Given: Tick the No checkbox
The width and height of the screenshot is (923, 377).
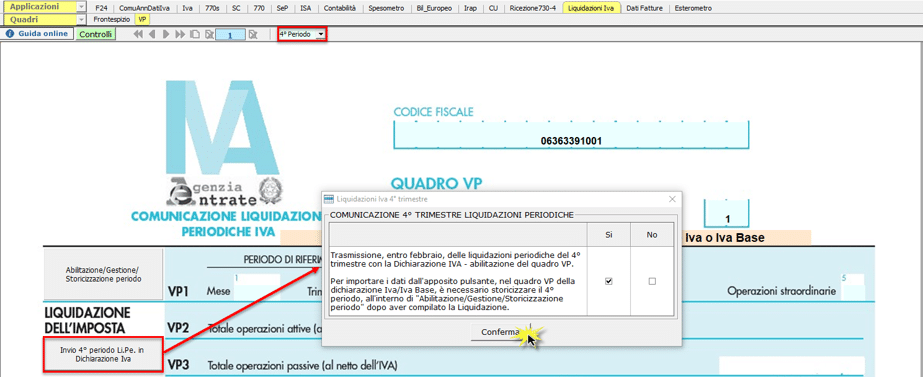Looking at the screenshot, I should [x=652, y=282].
